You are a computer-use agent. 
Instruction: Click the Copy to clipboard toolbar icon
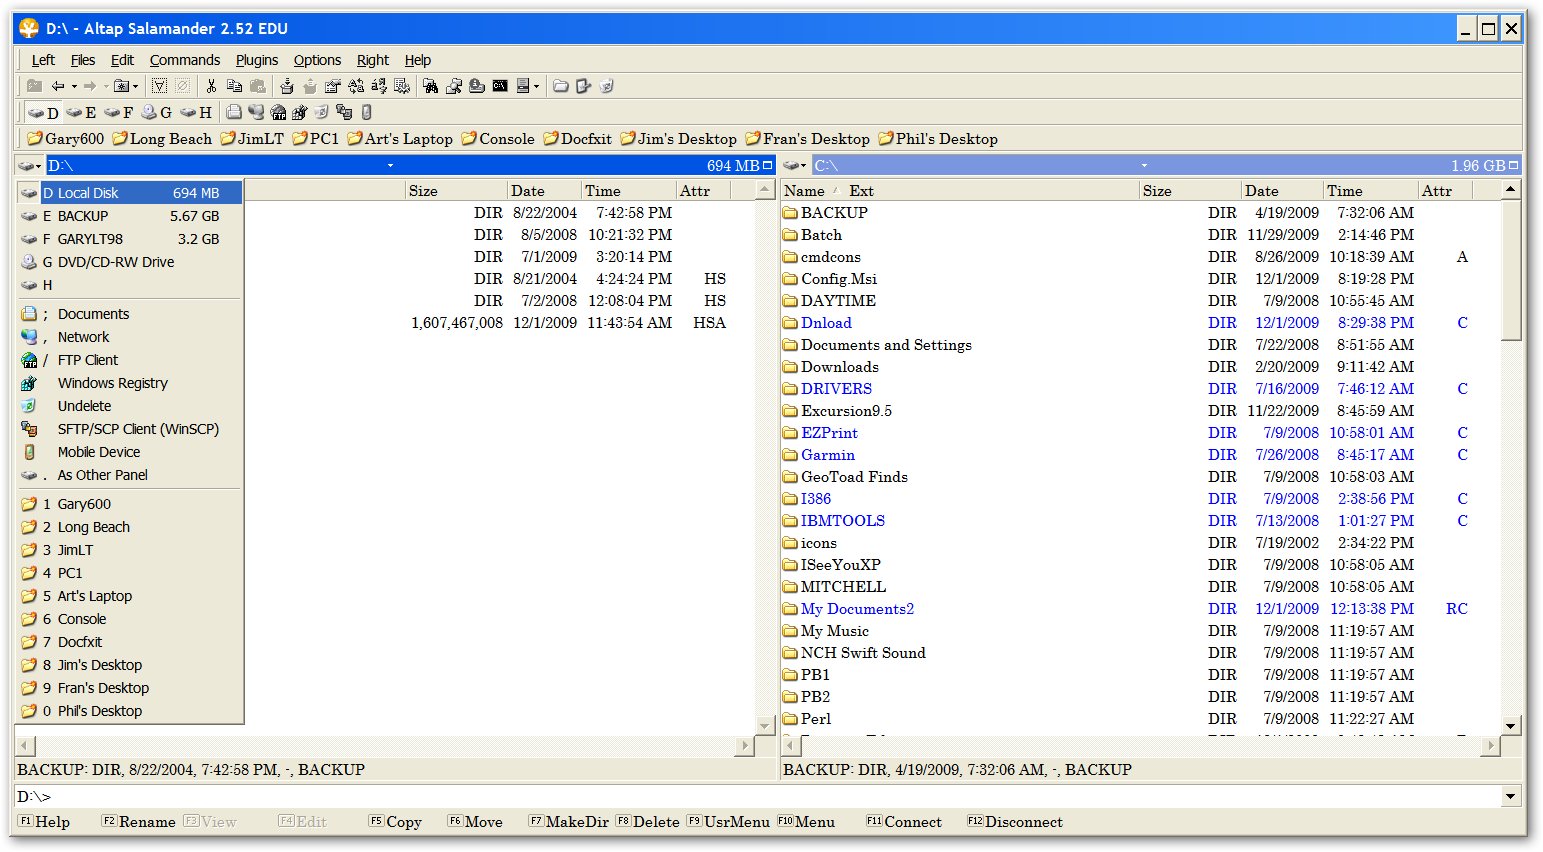pyautogui.click(x=234, y=86)
